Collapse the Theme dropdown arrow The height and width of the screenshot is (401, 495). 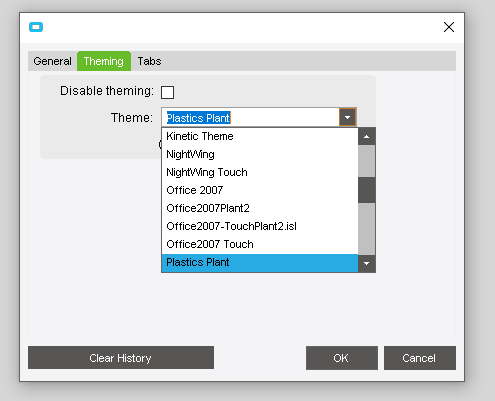(x=347, y=117)
